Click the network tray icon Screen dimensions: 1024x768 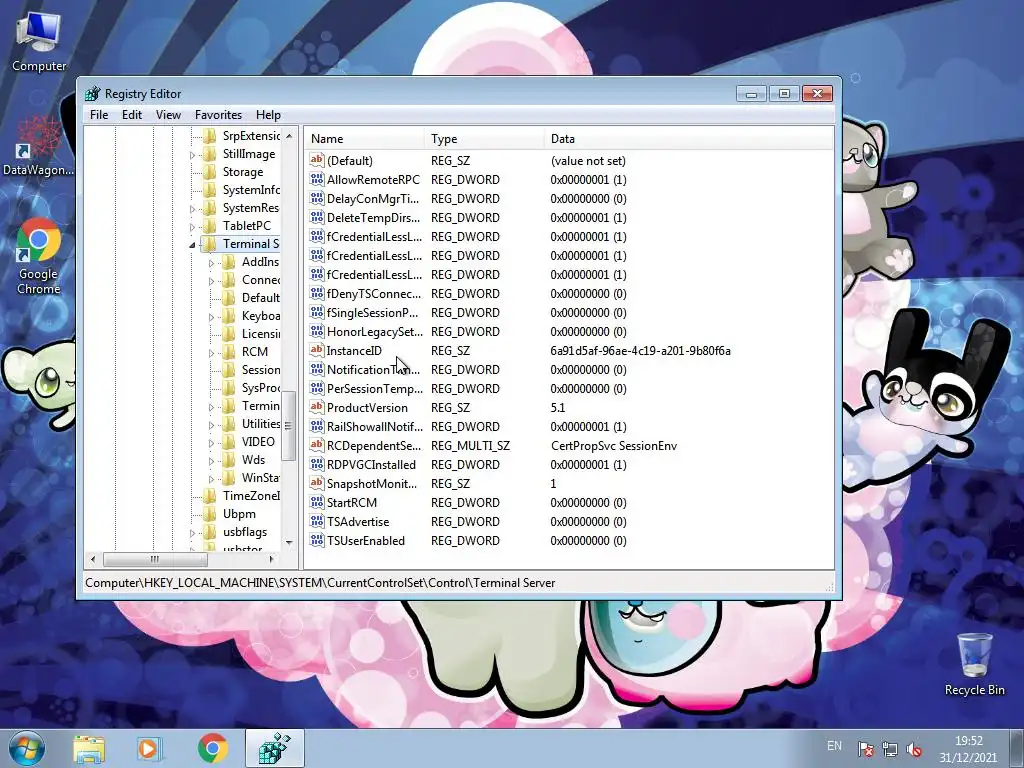tap(889, 749)
